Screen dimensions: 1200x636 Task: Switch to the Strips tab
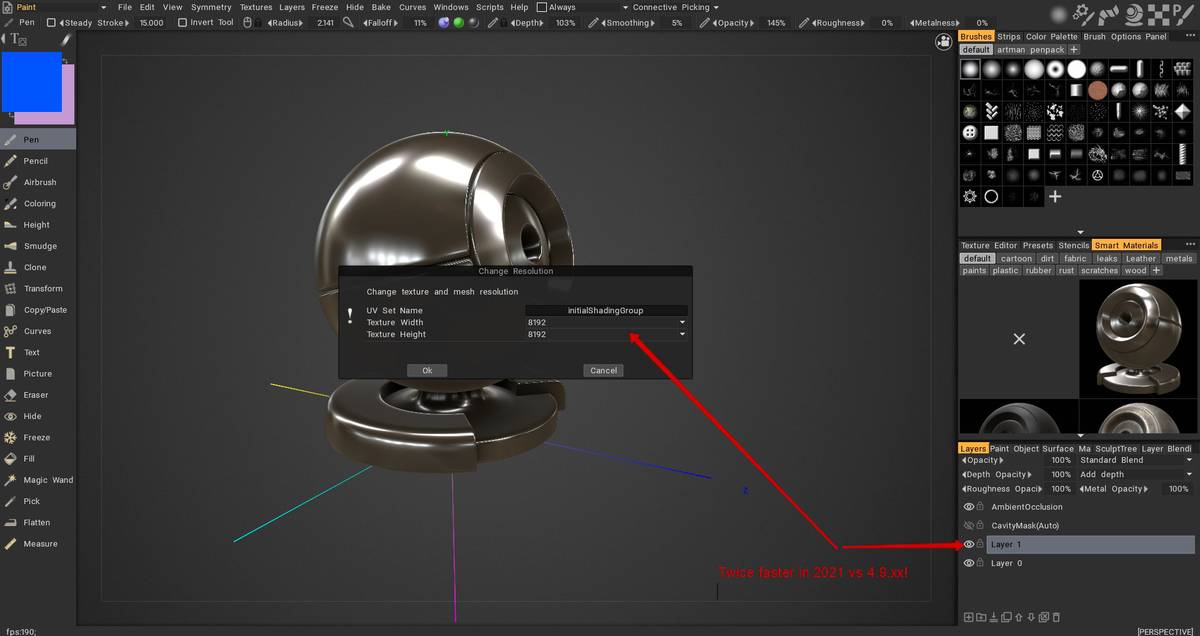coord(1009,37)
